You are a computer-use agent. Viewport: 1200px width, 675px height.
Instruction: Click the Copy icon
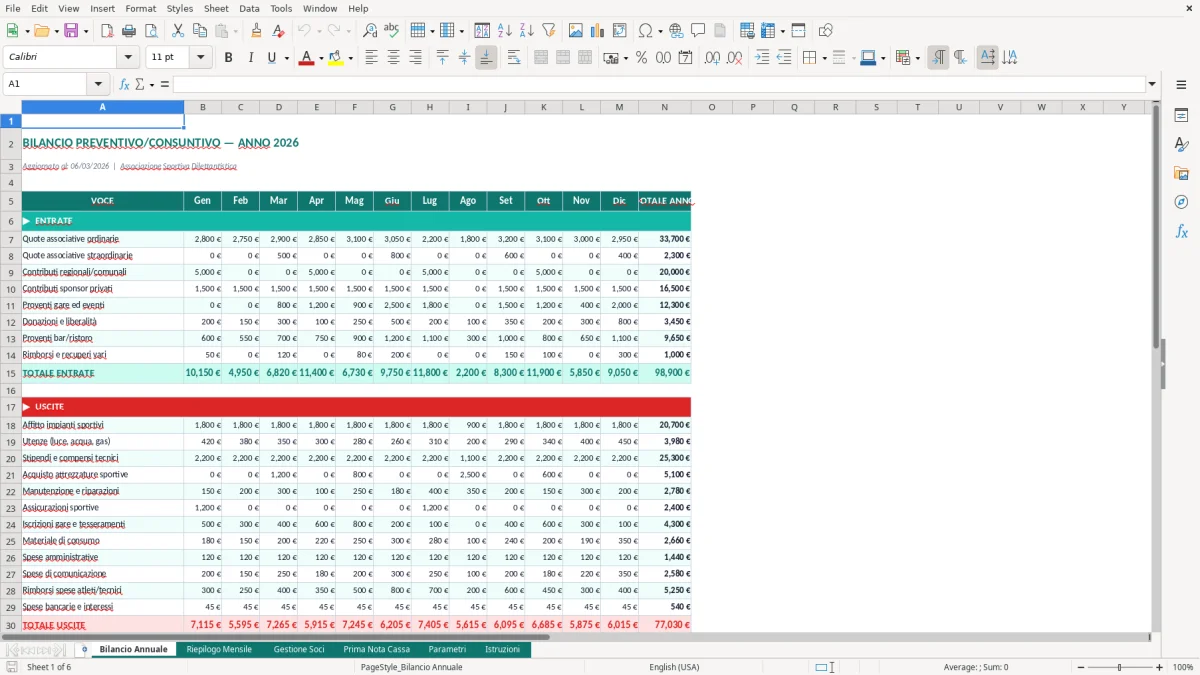click(x=199, y=31)
